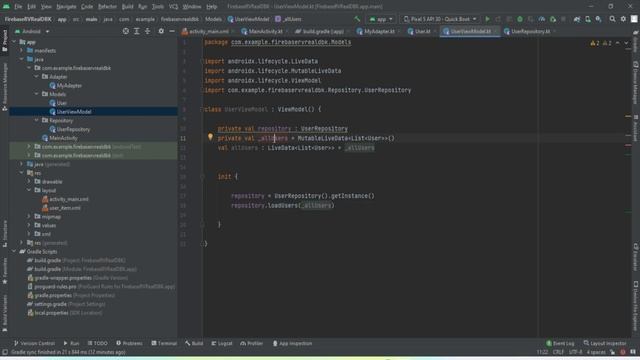Click error stripe mark on editor scrollbar
This screenshot has width=640, height=360.
[628, 145]
